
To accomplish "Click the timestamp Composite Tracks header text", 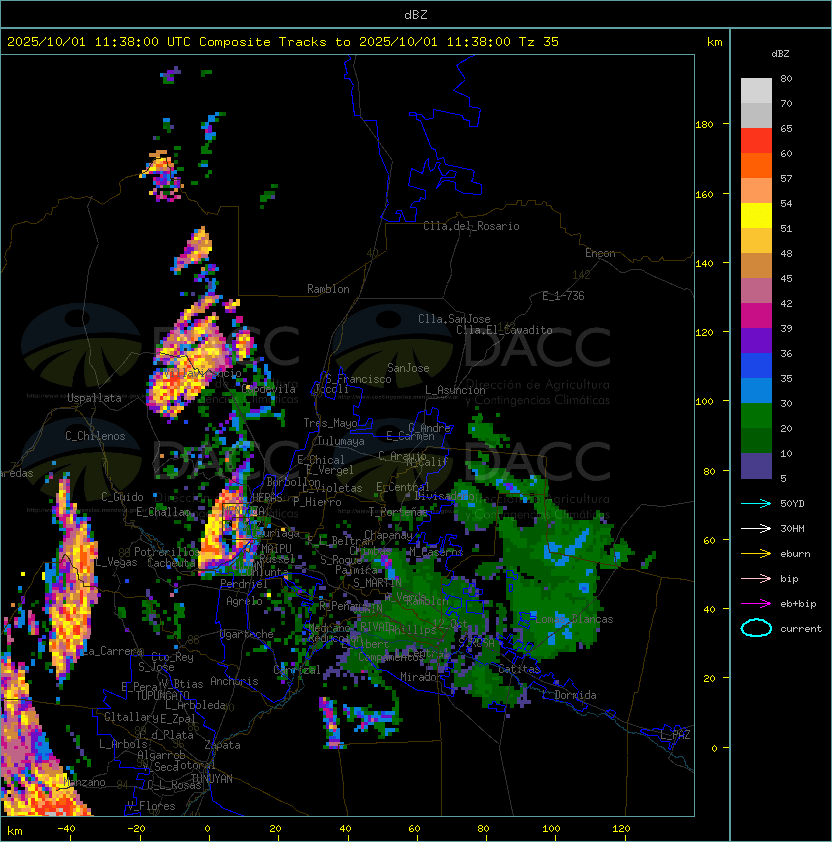I will [x=283, y=42].
